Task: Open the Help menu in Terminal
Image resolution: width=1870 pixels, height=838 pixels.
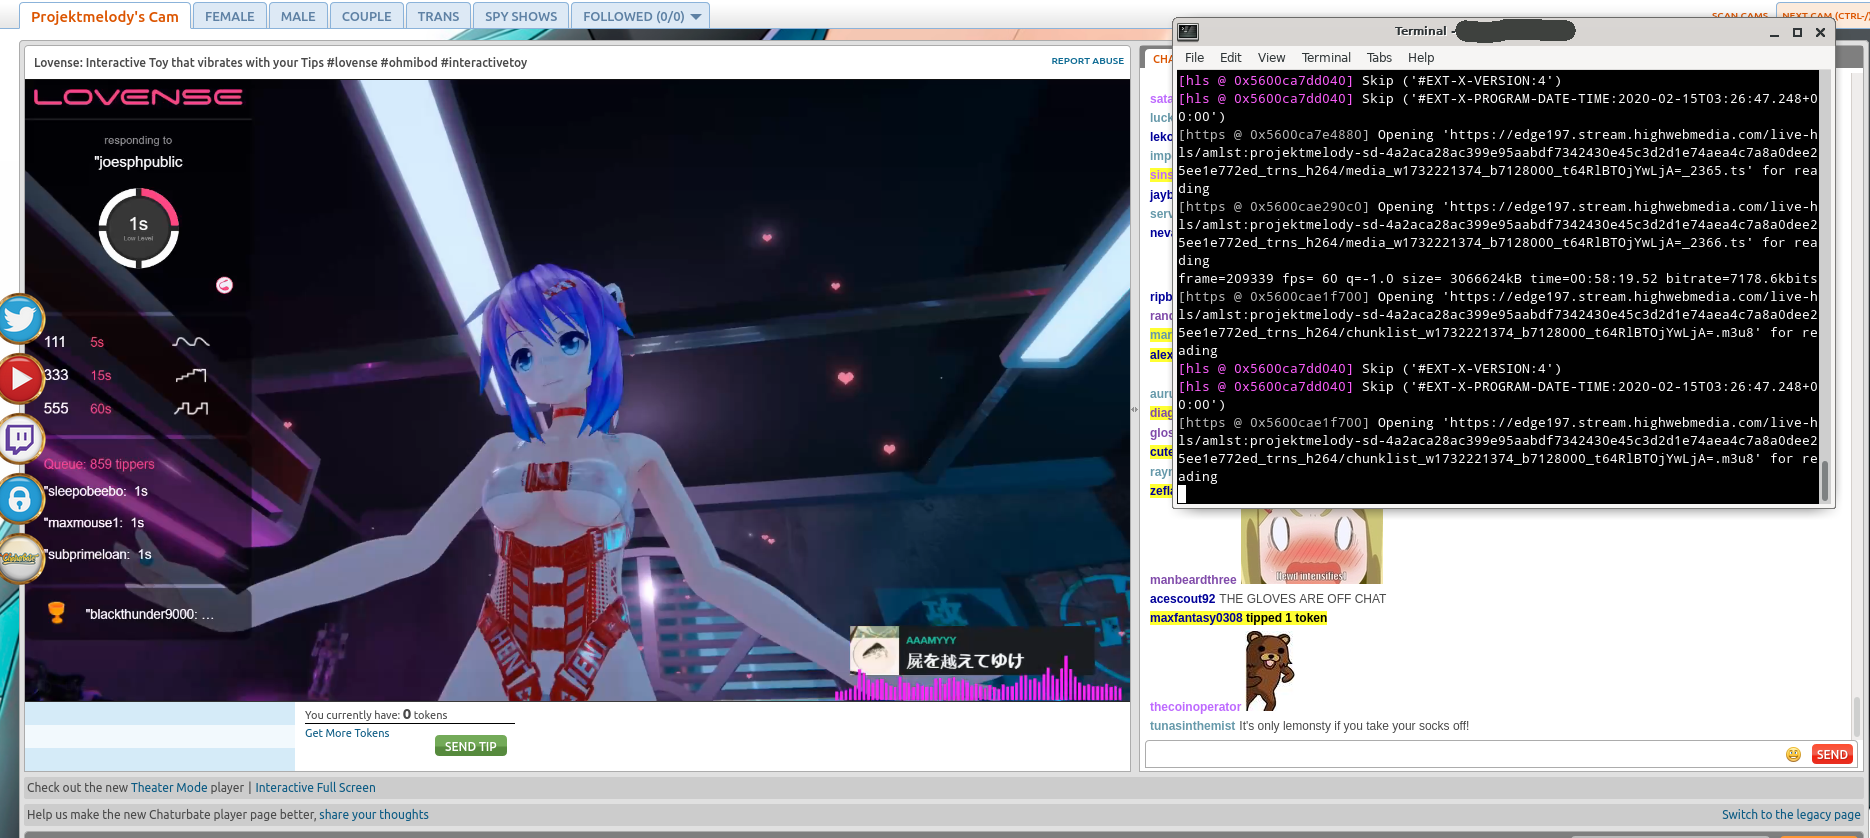Action: coord(1421,58)
